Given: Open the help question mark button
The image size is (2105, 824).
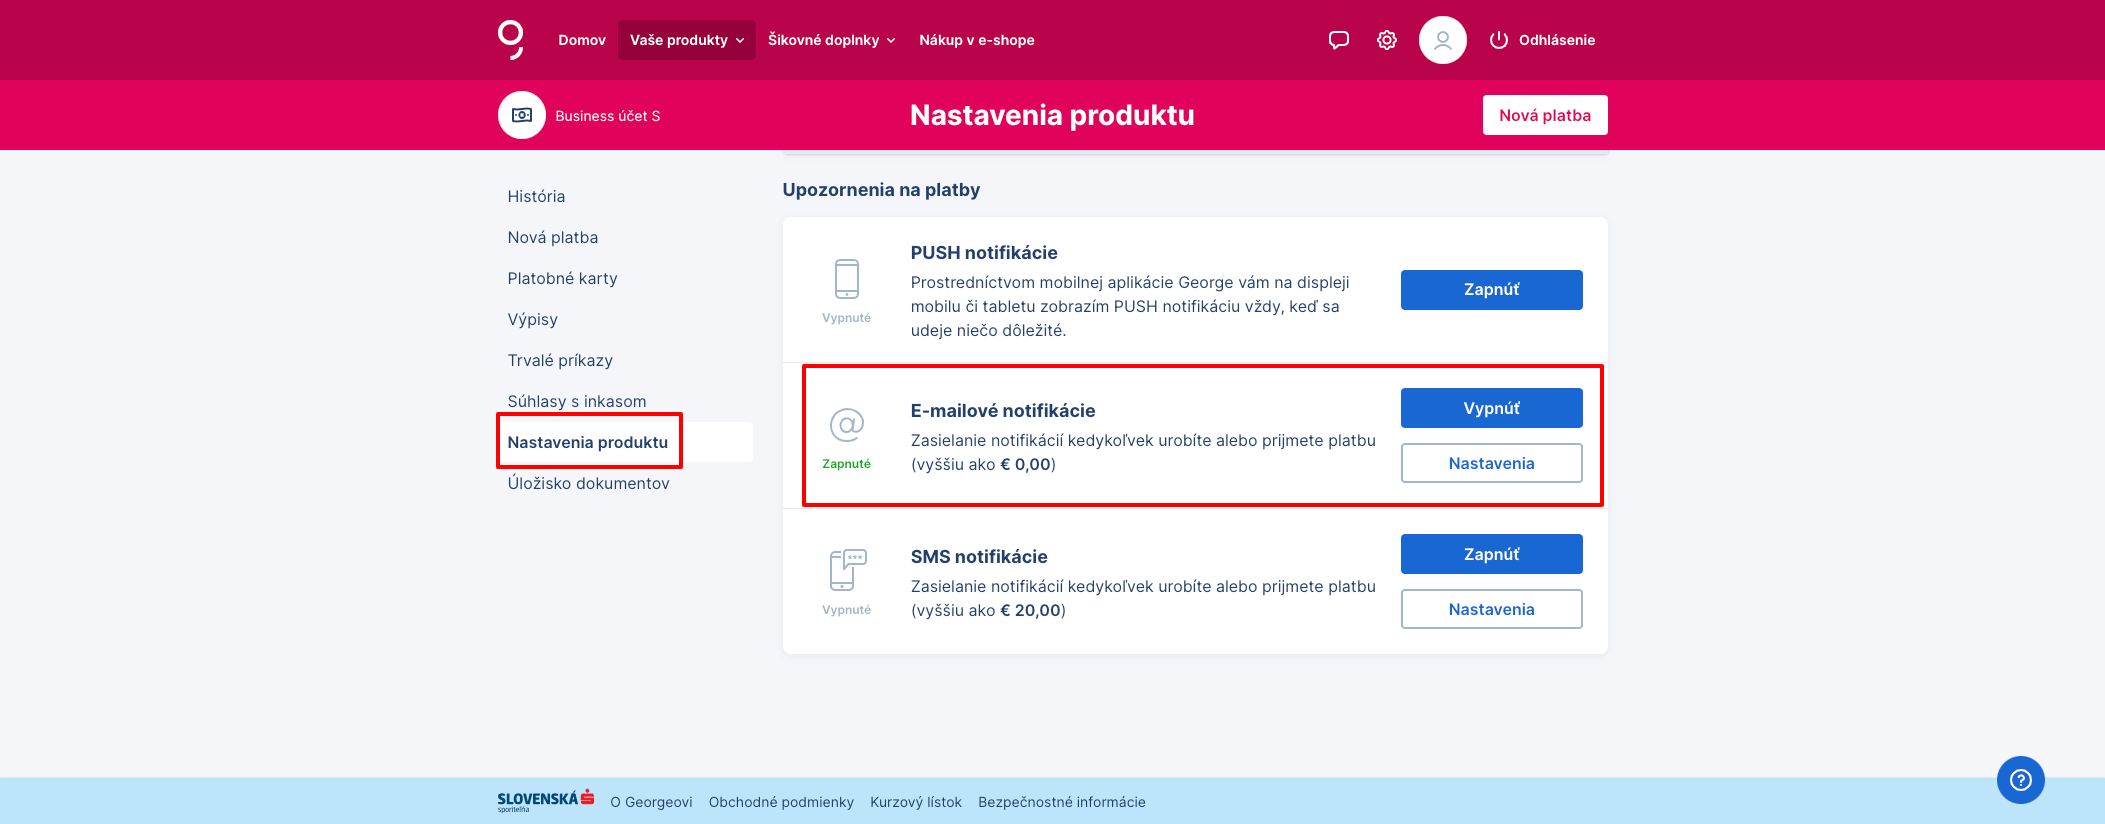Looking at the screenshot, I should point(2021,780).
